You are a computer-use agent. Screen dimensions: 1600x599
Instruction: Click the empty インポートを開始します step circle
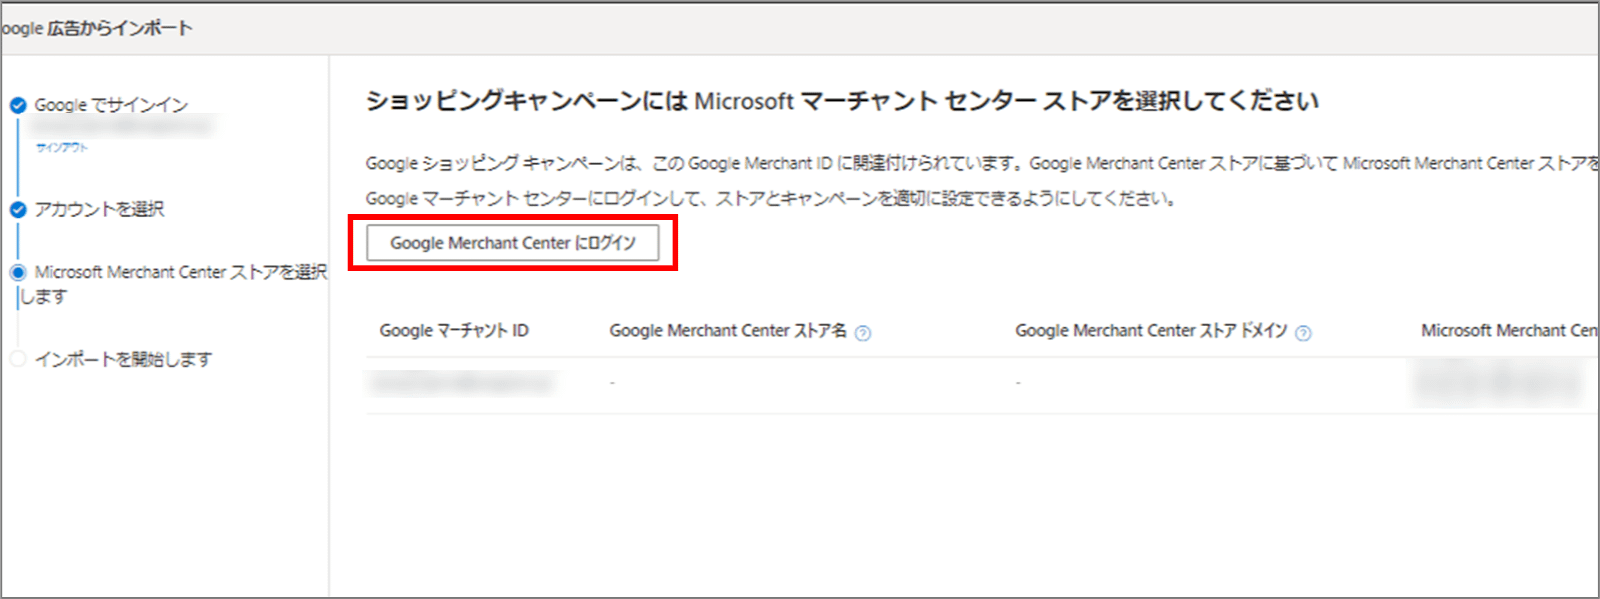(18, 359)
